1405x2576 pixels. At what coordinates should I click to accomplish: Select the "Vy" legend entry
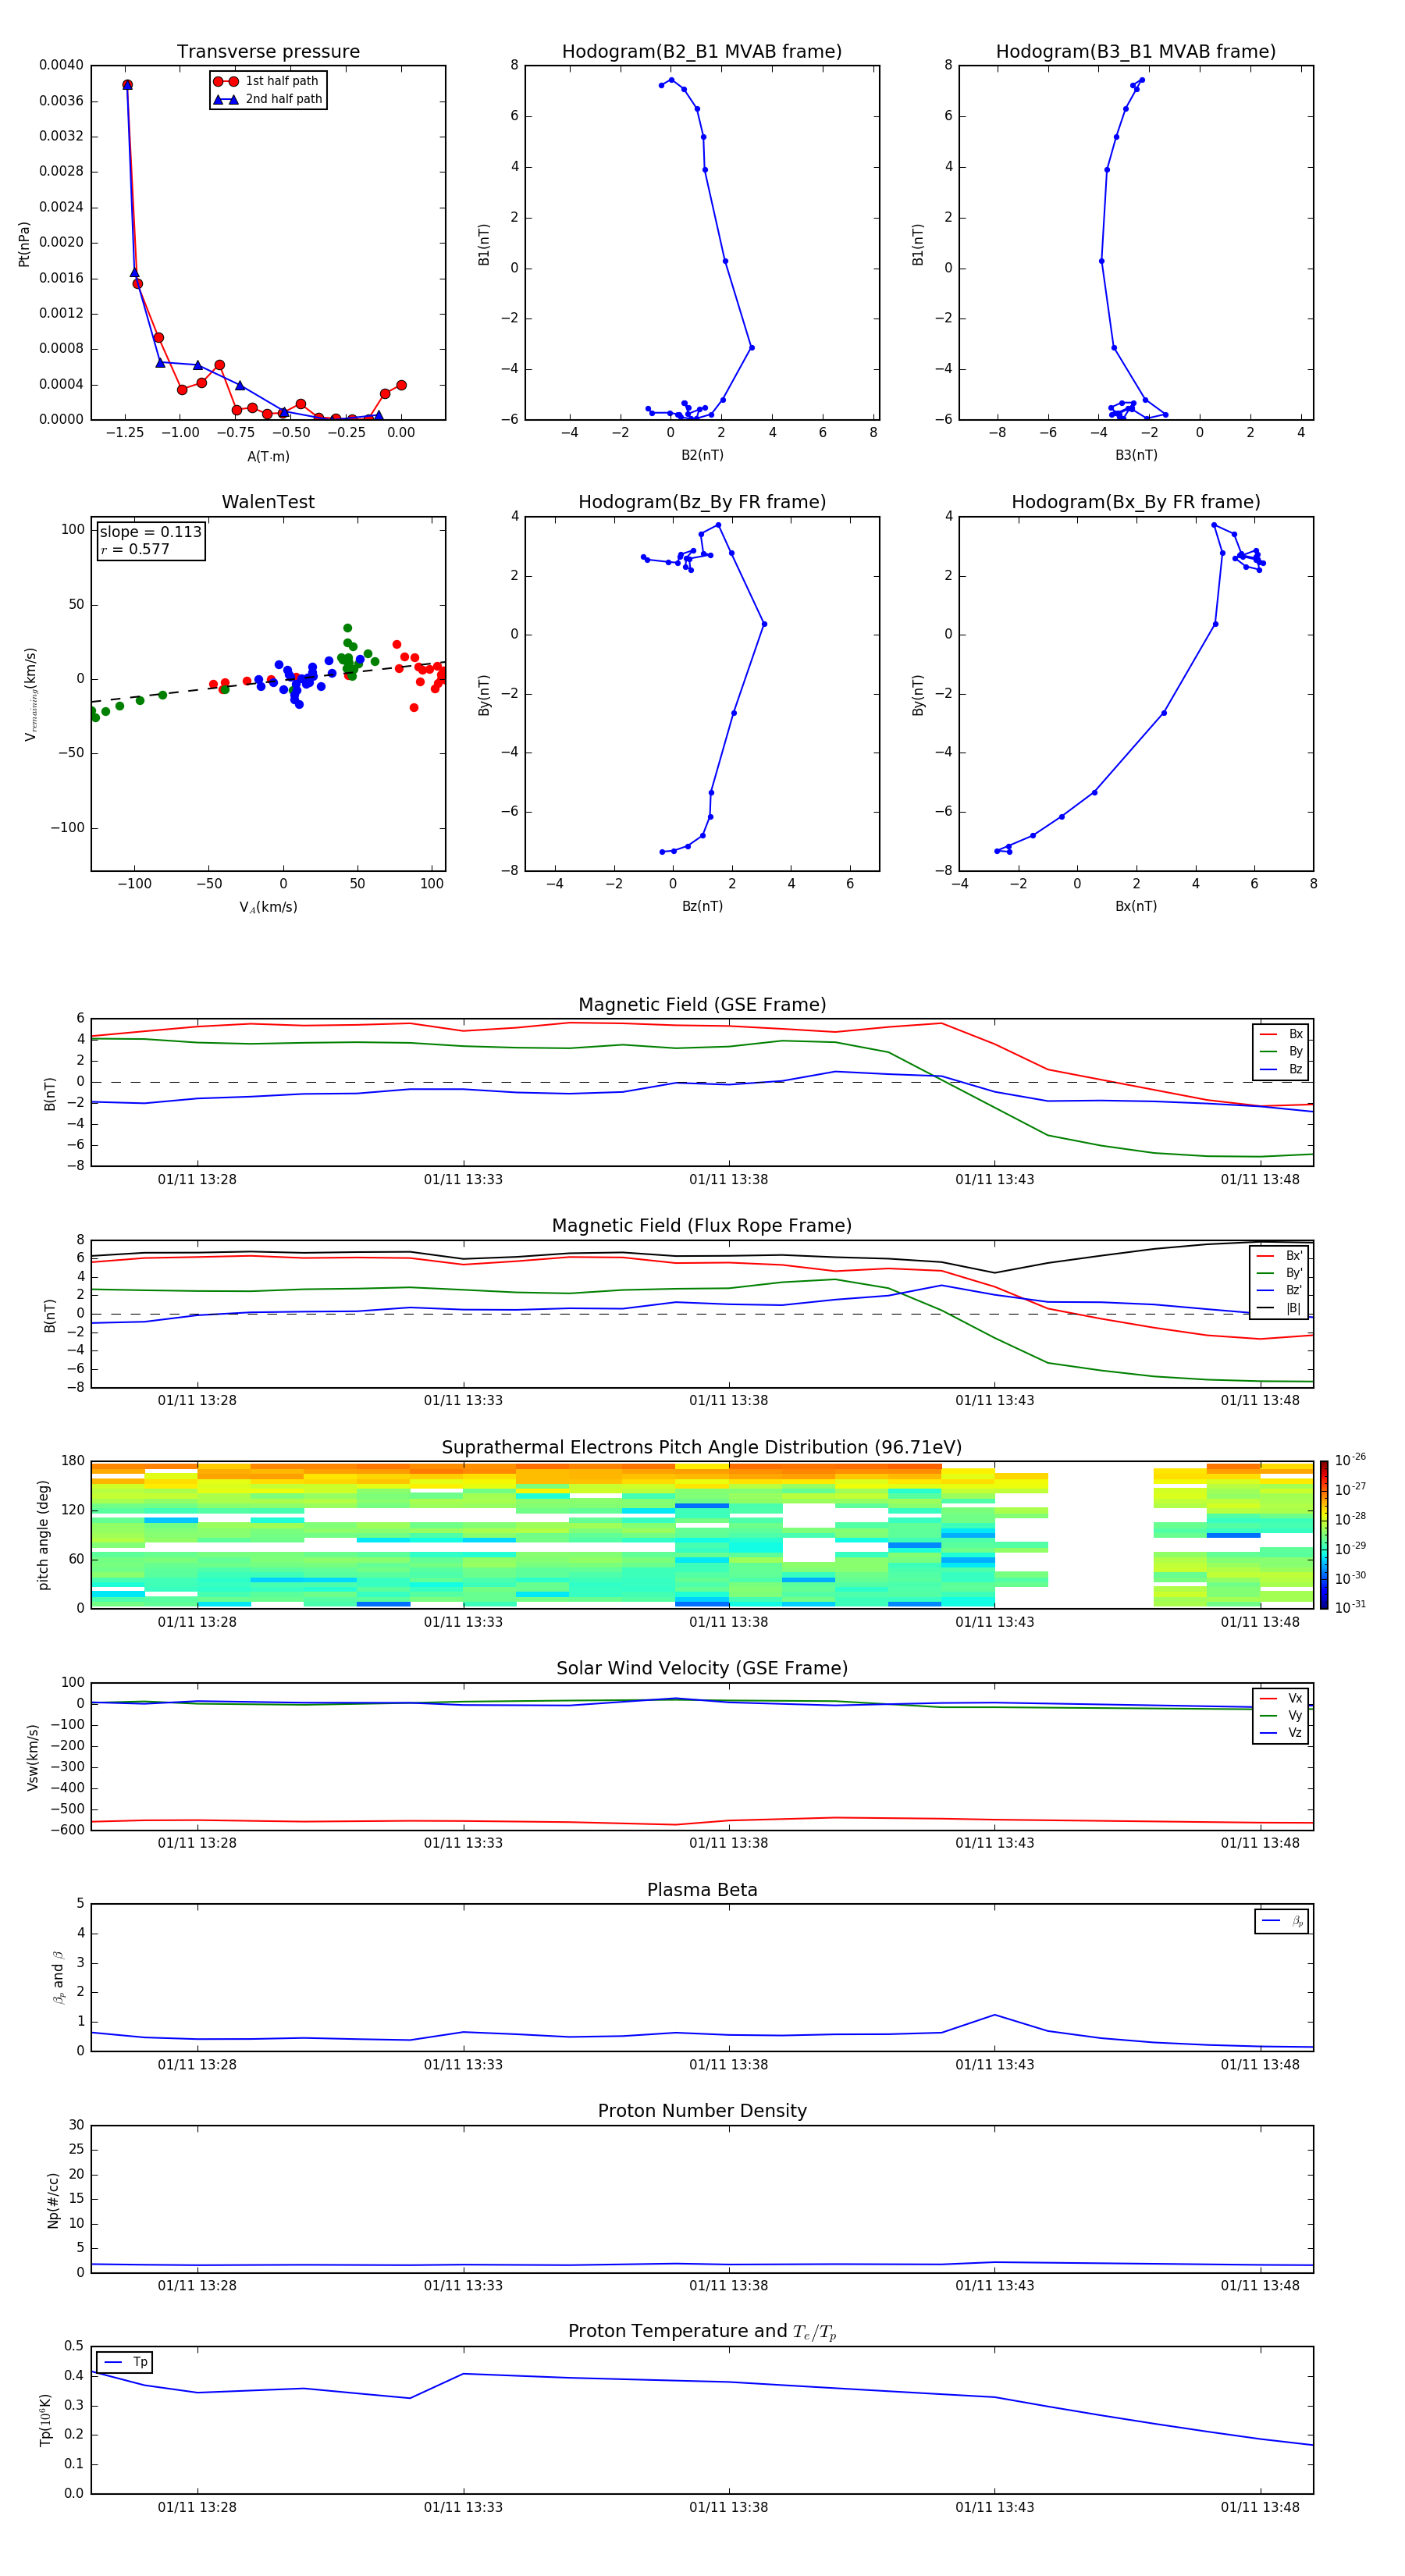1281,1716
